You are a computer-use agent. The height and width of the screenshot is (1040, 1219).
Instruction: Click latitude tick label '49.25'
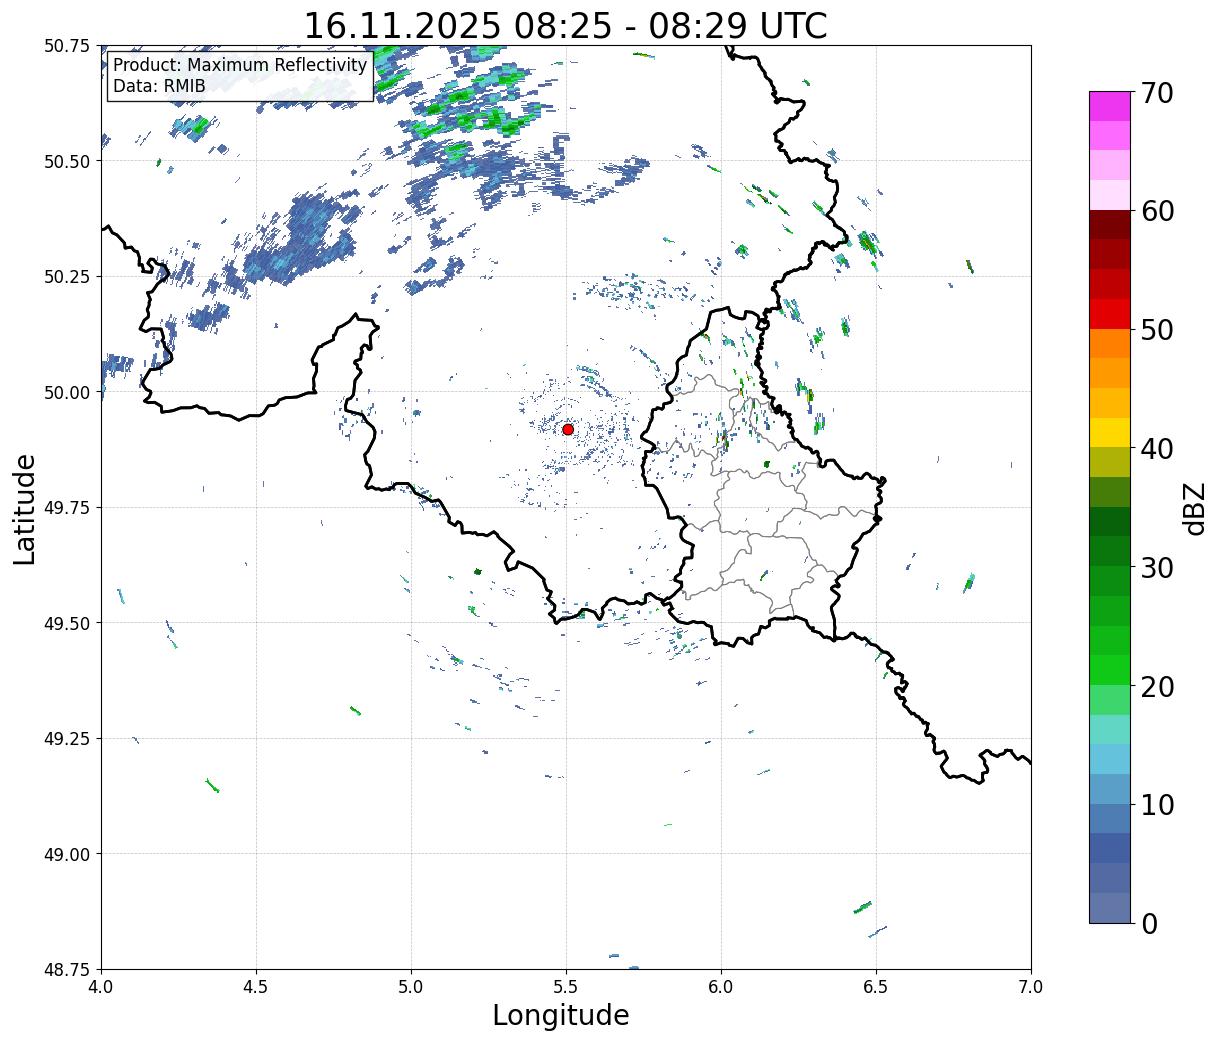click(x=67, y=739)
